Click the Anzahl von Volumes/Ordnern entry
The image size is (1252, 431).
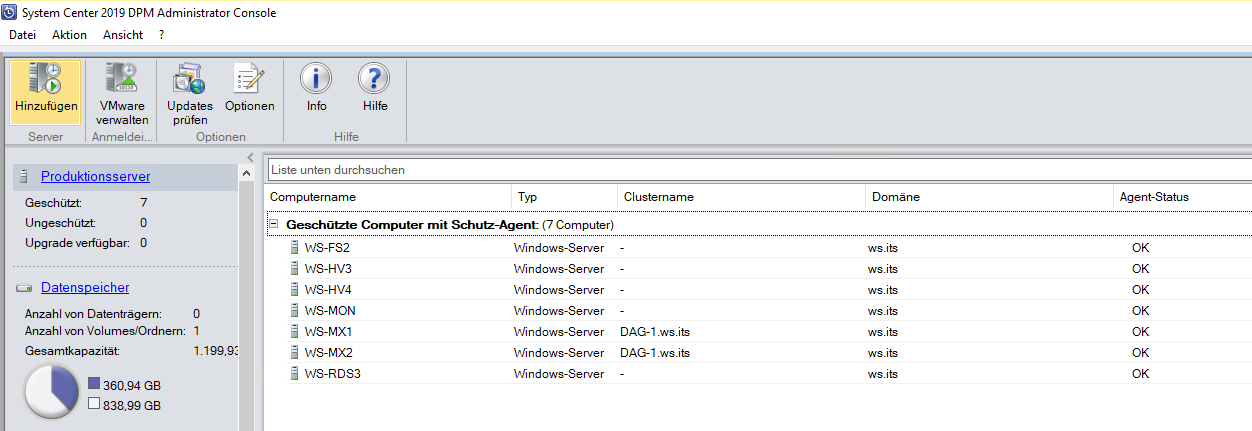112,330
